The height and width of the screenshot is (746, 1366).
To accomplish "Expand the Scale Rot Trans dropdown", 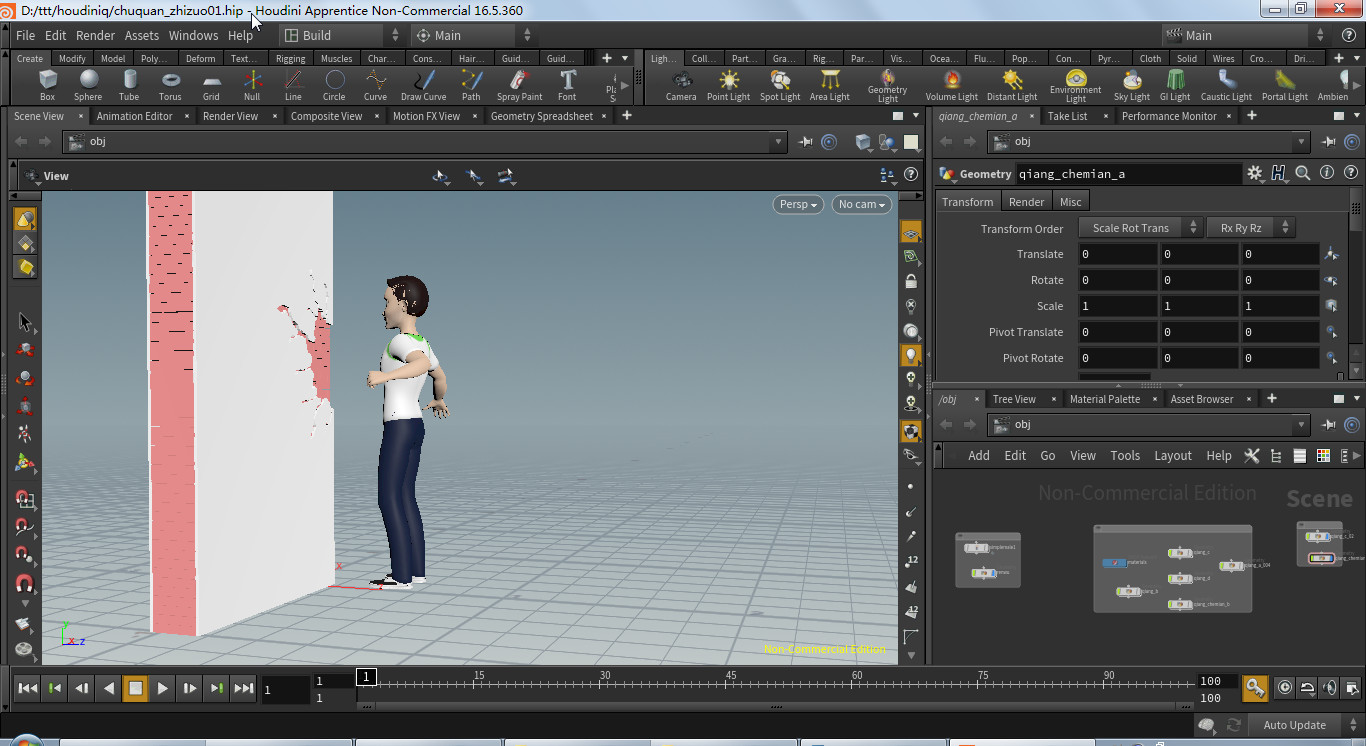I will pyautogui.click(x=1140, y=228).
